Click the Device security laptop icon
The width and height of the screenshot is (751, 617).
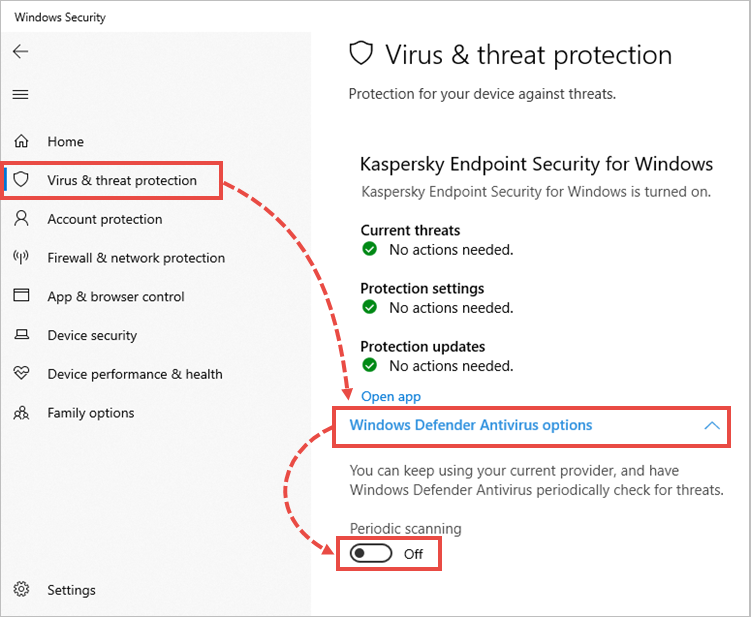pos(21,335)
